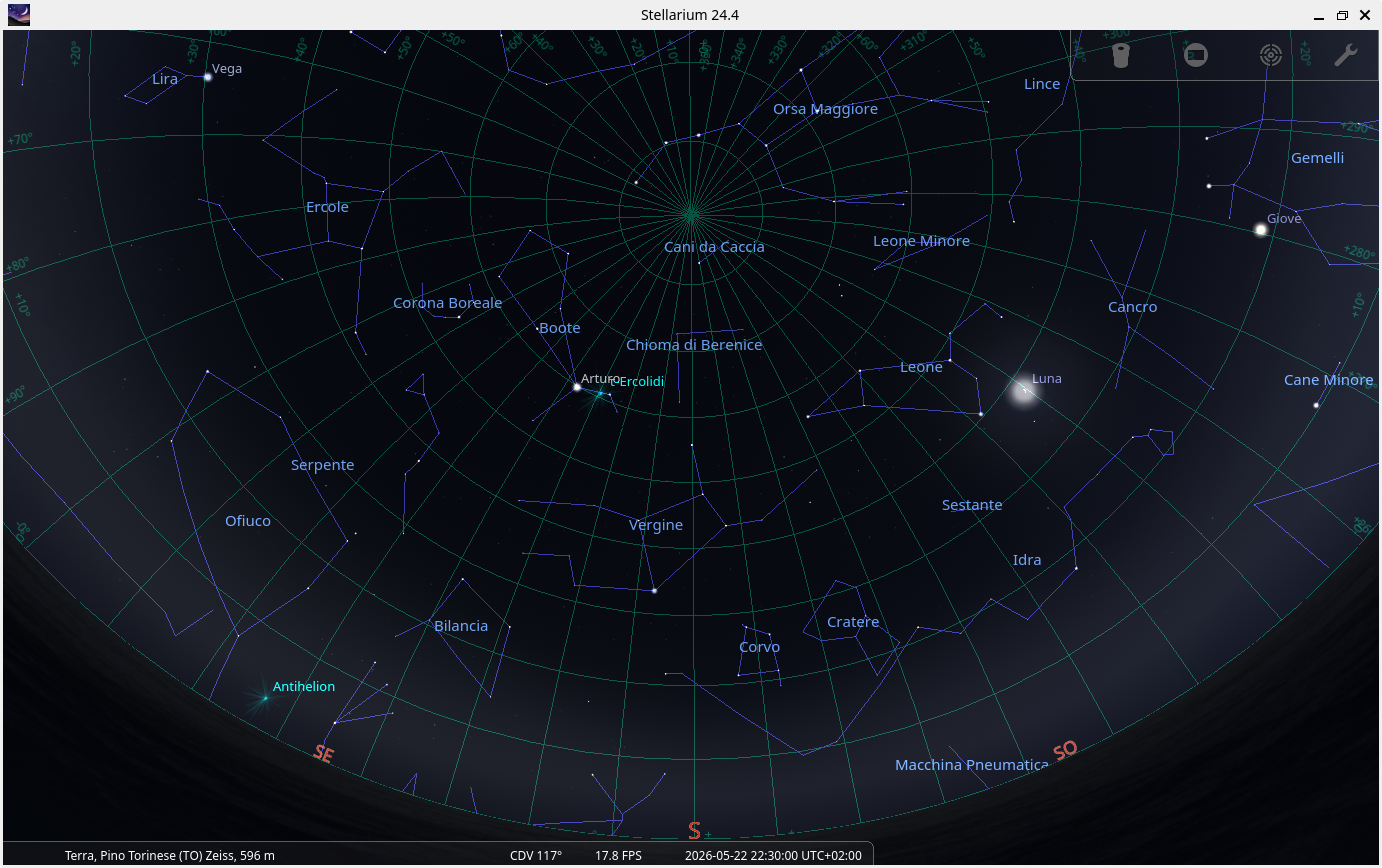
Task: Click the Ofiuco constellation label
Action: (x=248, y=521)
